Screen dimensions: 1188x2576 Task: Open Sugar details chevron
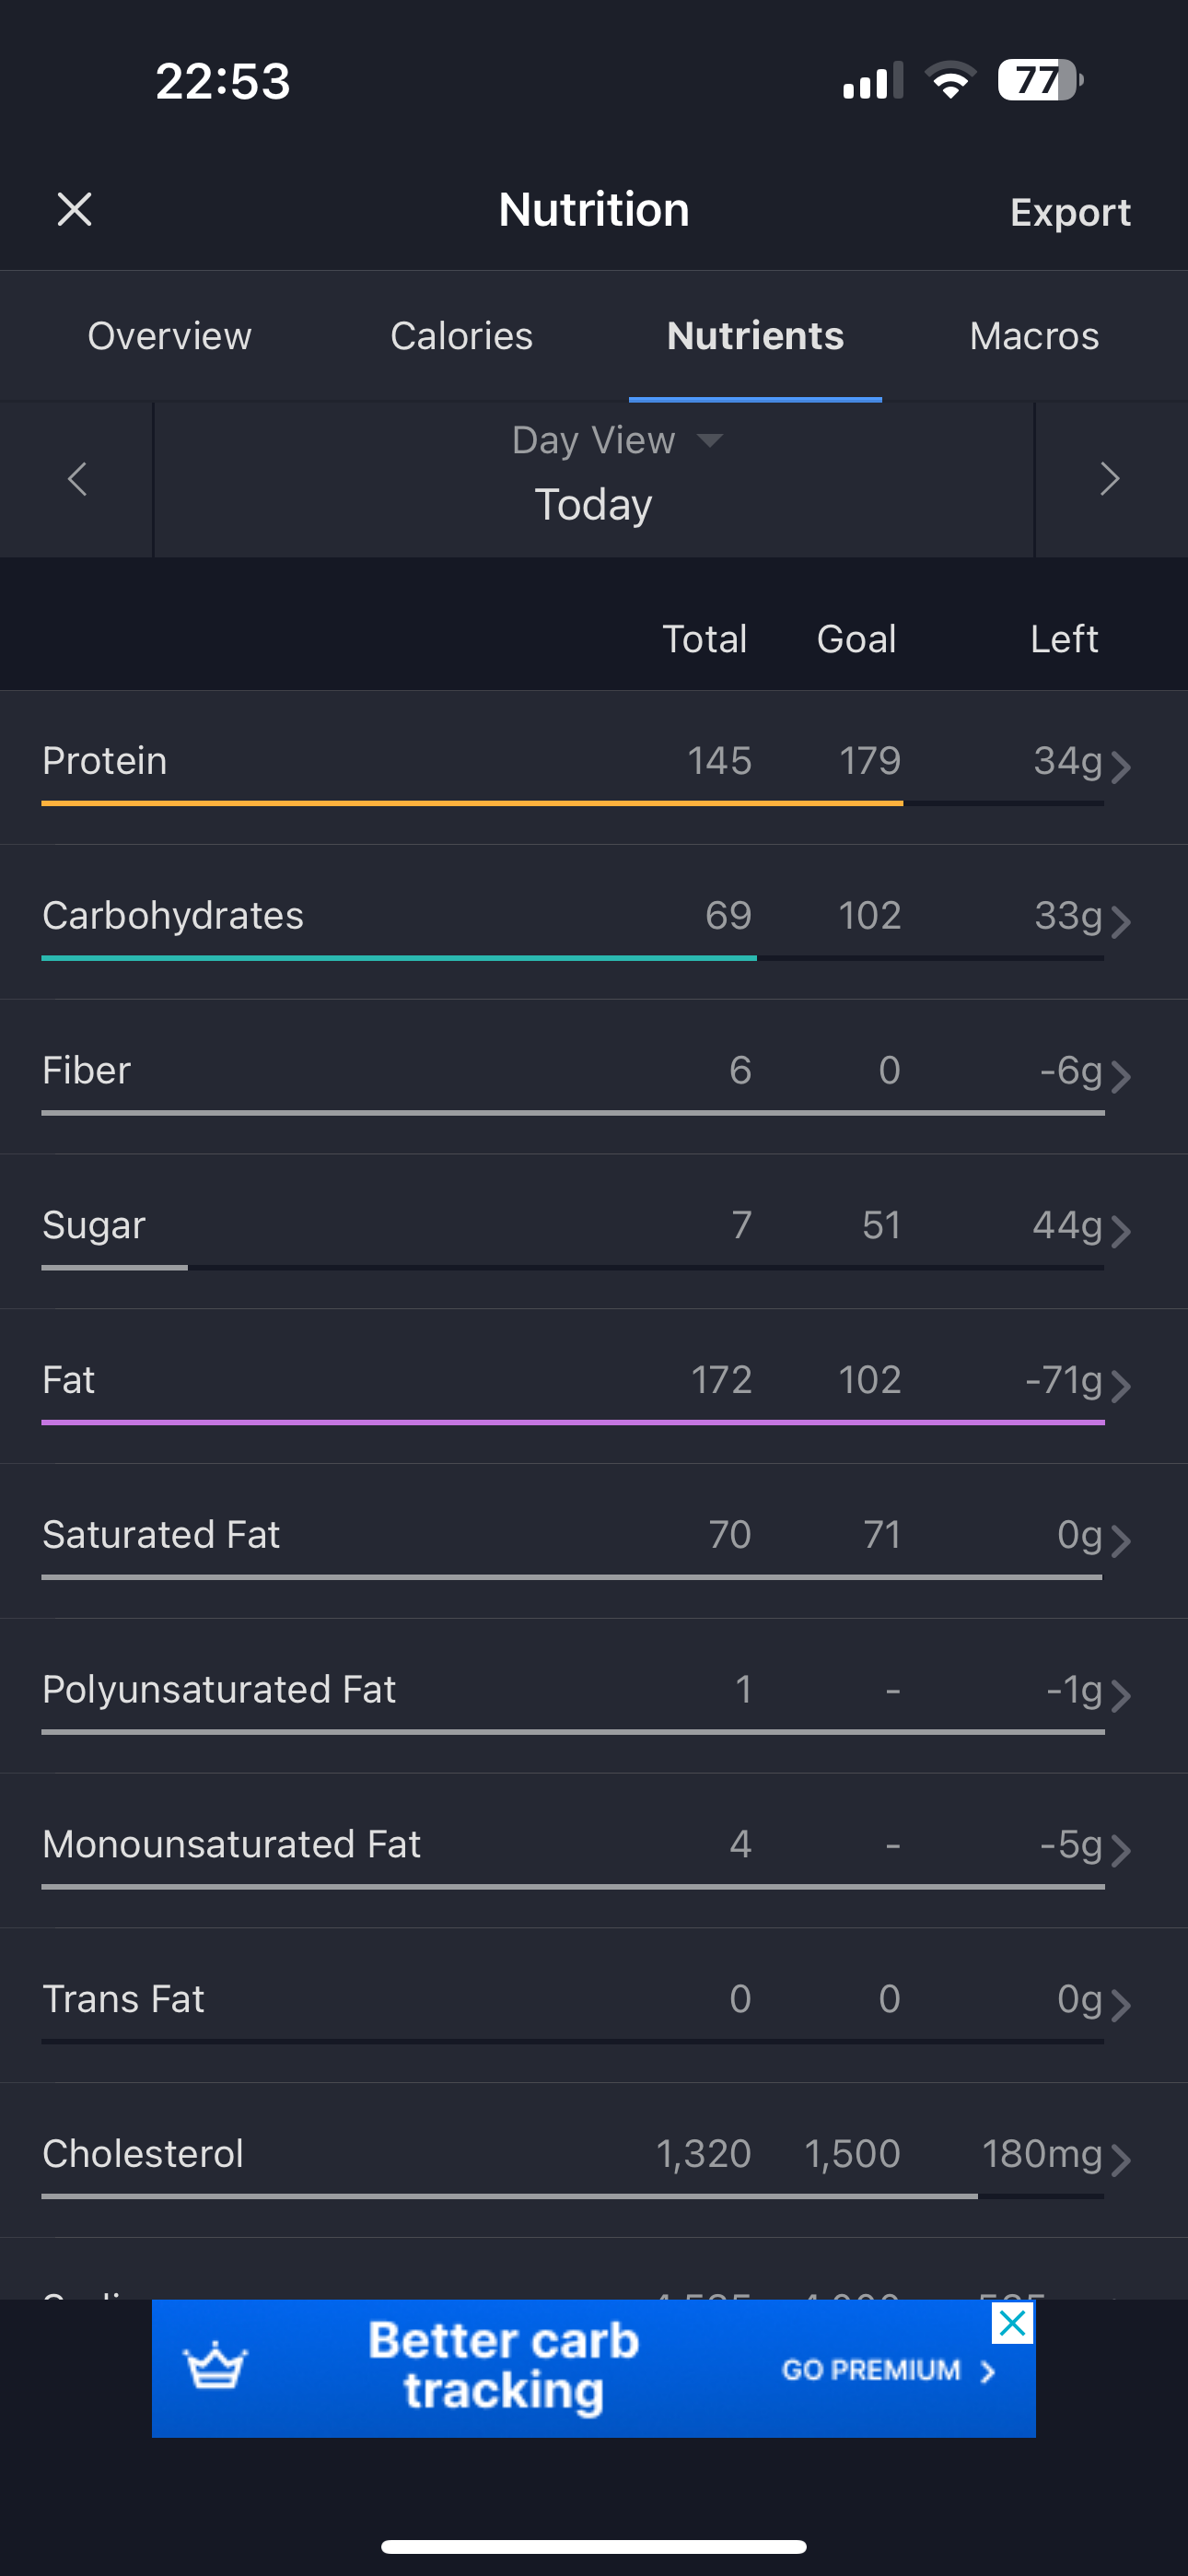click(x=1122, y=1230)
